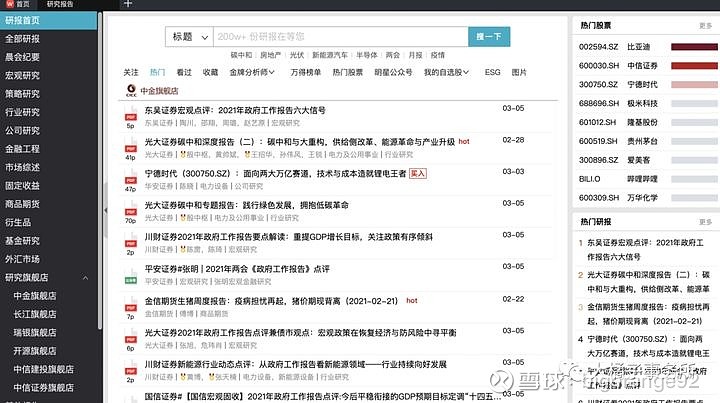Image resolution: width=720 pixels, height=403 pixels.
Task: Open PDF icon of 宁德时代 (300750.SZ) report
Action: click(131, 178)
